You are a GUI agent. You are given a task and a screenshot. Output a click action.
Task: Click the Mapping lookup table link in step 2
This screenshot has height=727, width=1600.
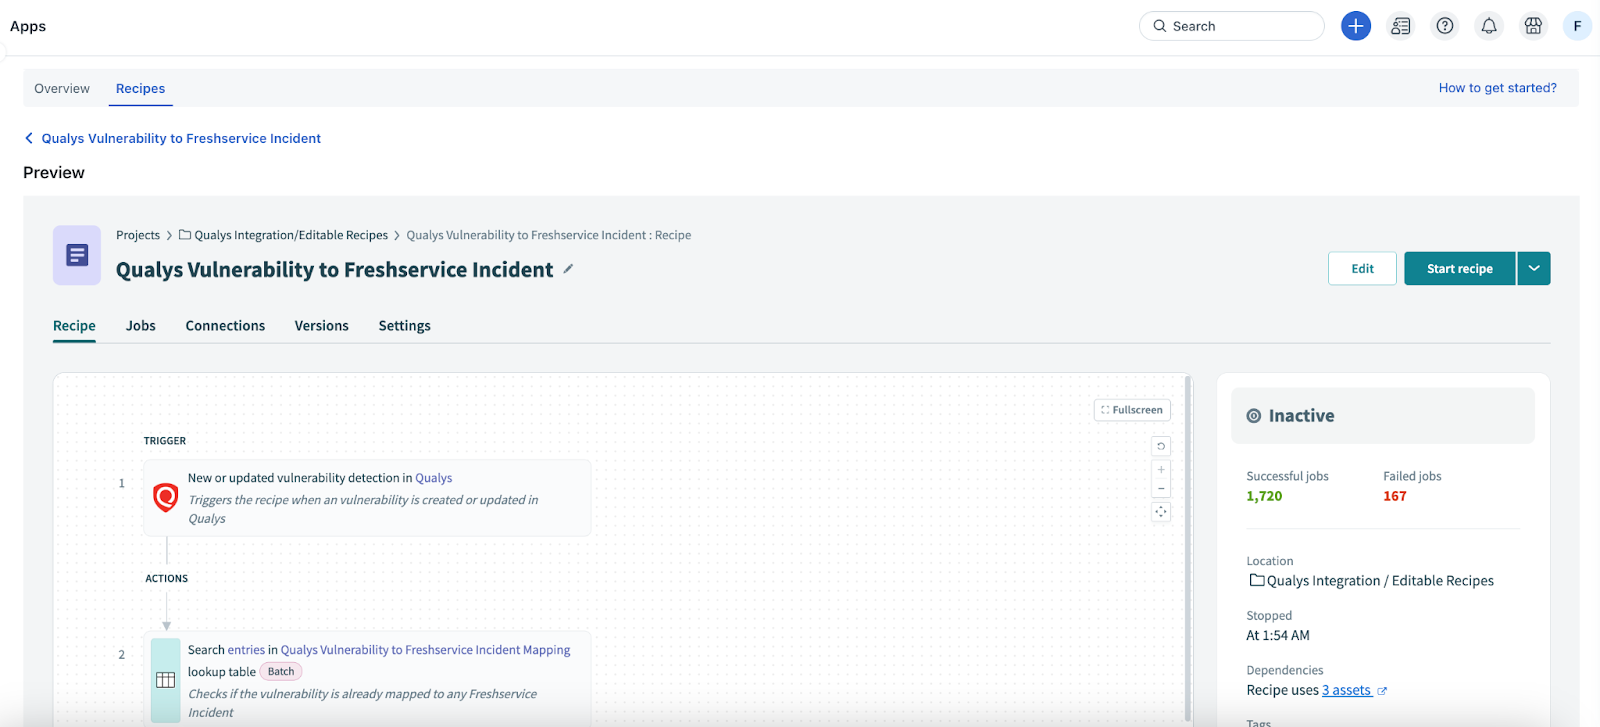pyautogui.click(x=425, y=650)
